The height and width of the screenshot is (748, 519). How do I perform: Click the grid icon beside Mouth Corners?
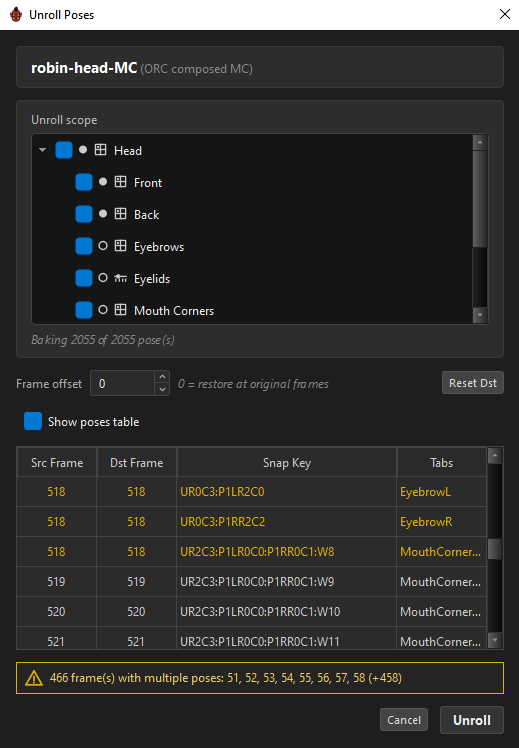[120, 310]
